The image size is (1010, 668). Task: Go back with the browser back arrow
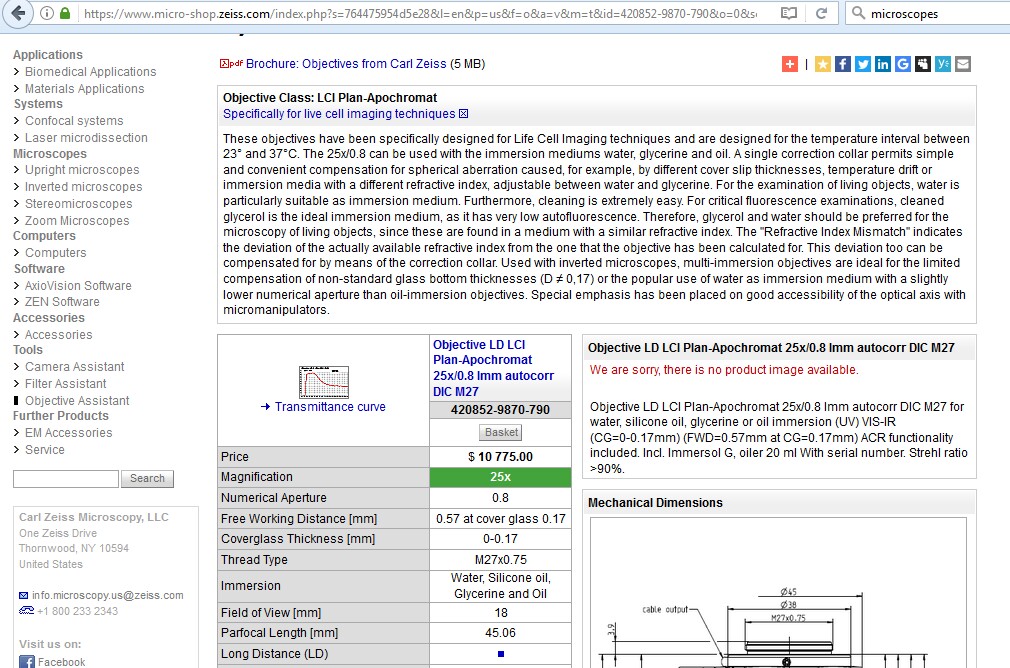(x=18, y=13)
